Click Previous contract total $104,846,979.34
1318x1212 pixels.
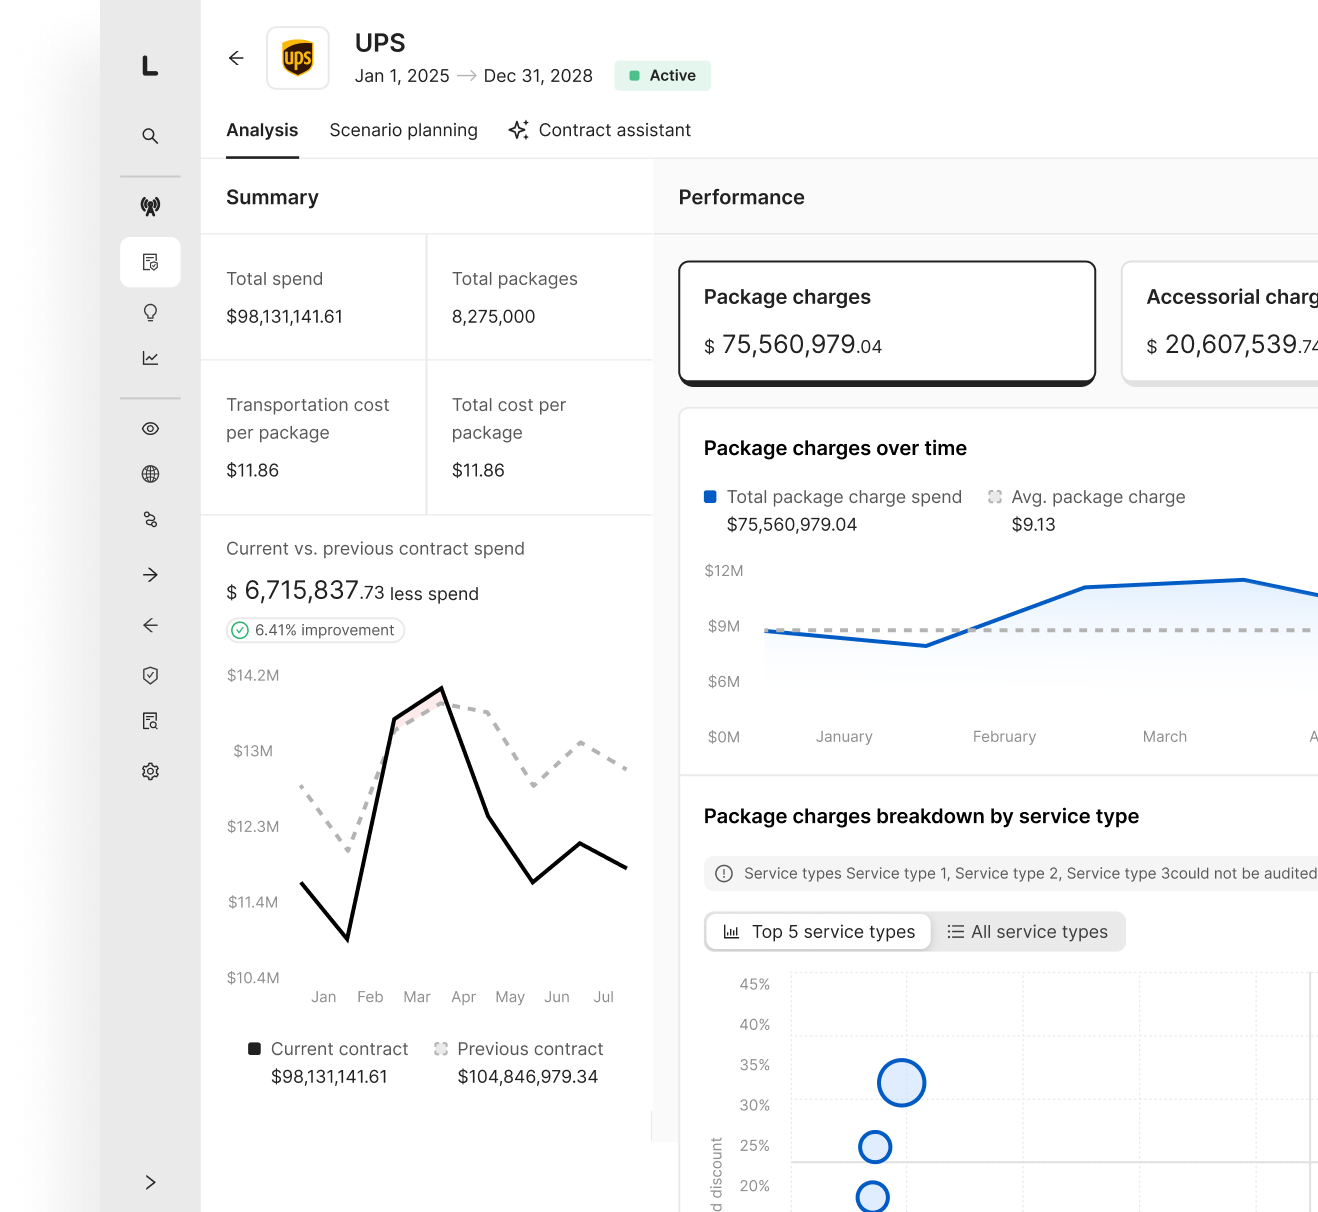click(x=528, y=1077)
